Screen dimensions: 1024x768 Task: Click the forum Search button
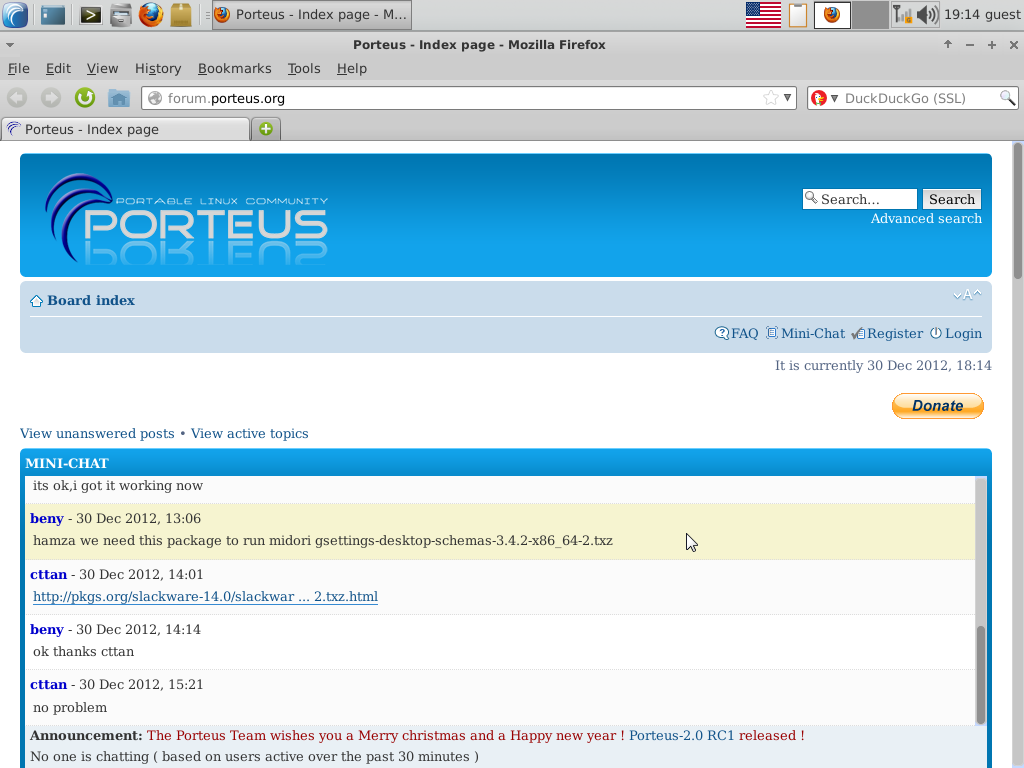952,199
